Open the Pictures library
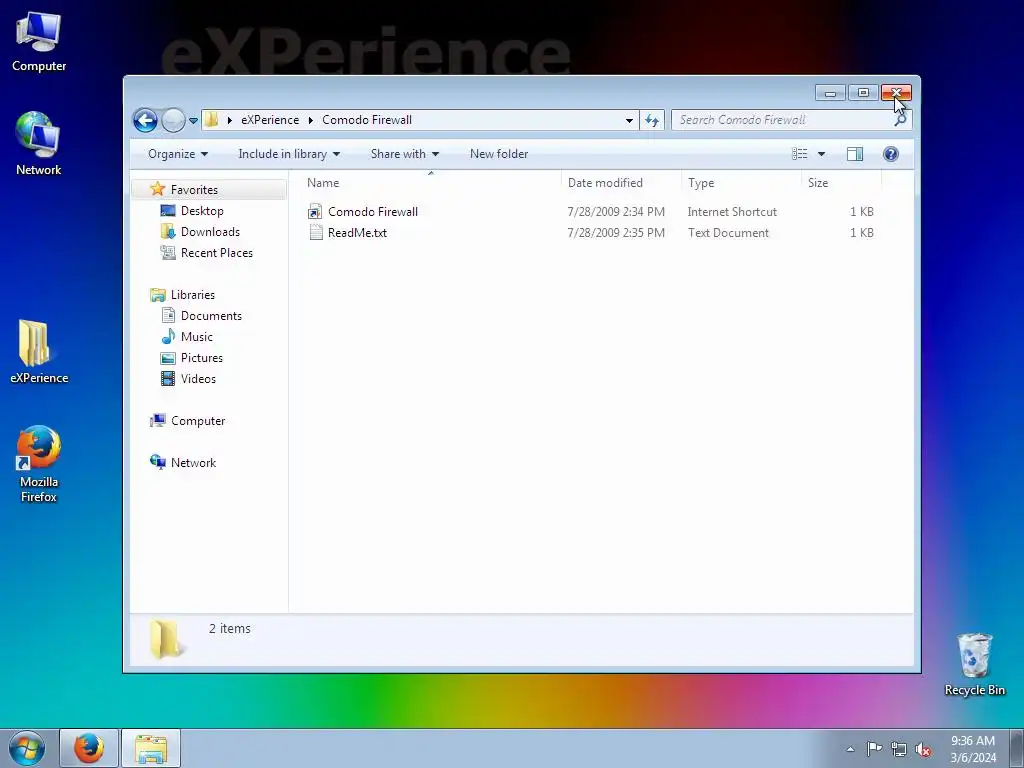 click(202, 358)
